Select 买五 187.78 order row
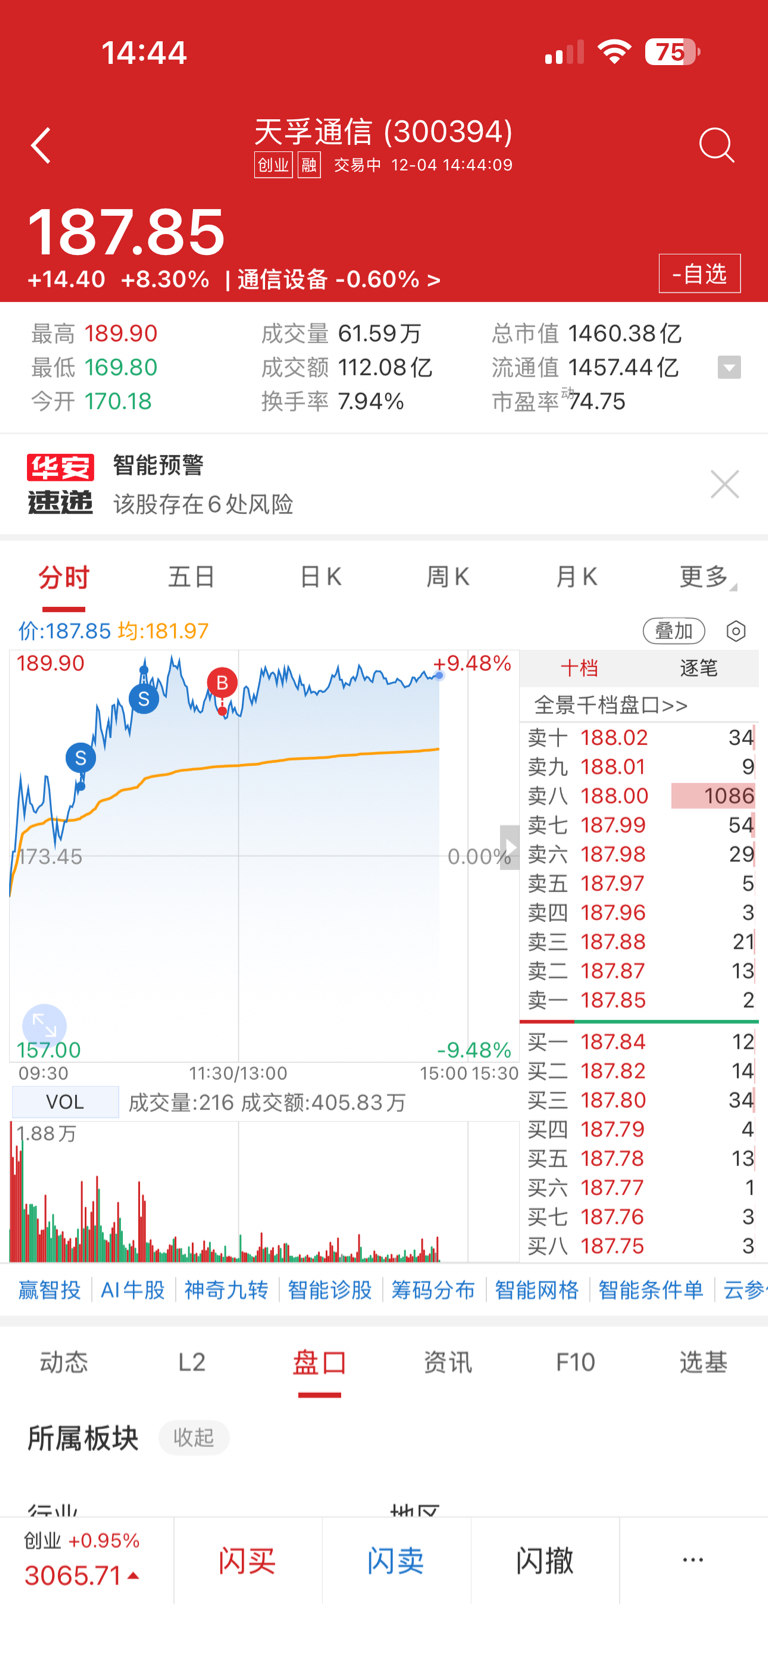768x1665 pixels. click(x=640, y=1158)
